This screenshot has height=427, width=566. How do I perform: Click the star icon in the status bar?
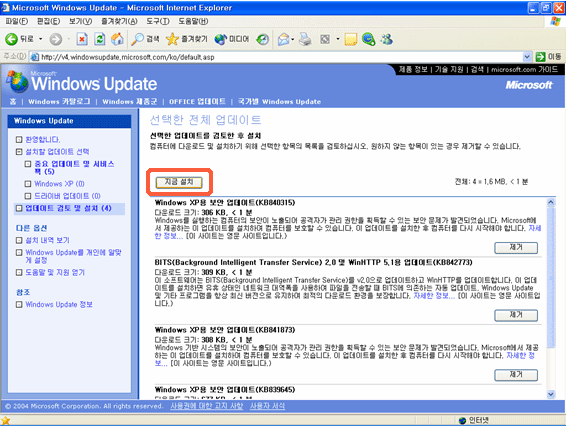point(5,421)
